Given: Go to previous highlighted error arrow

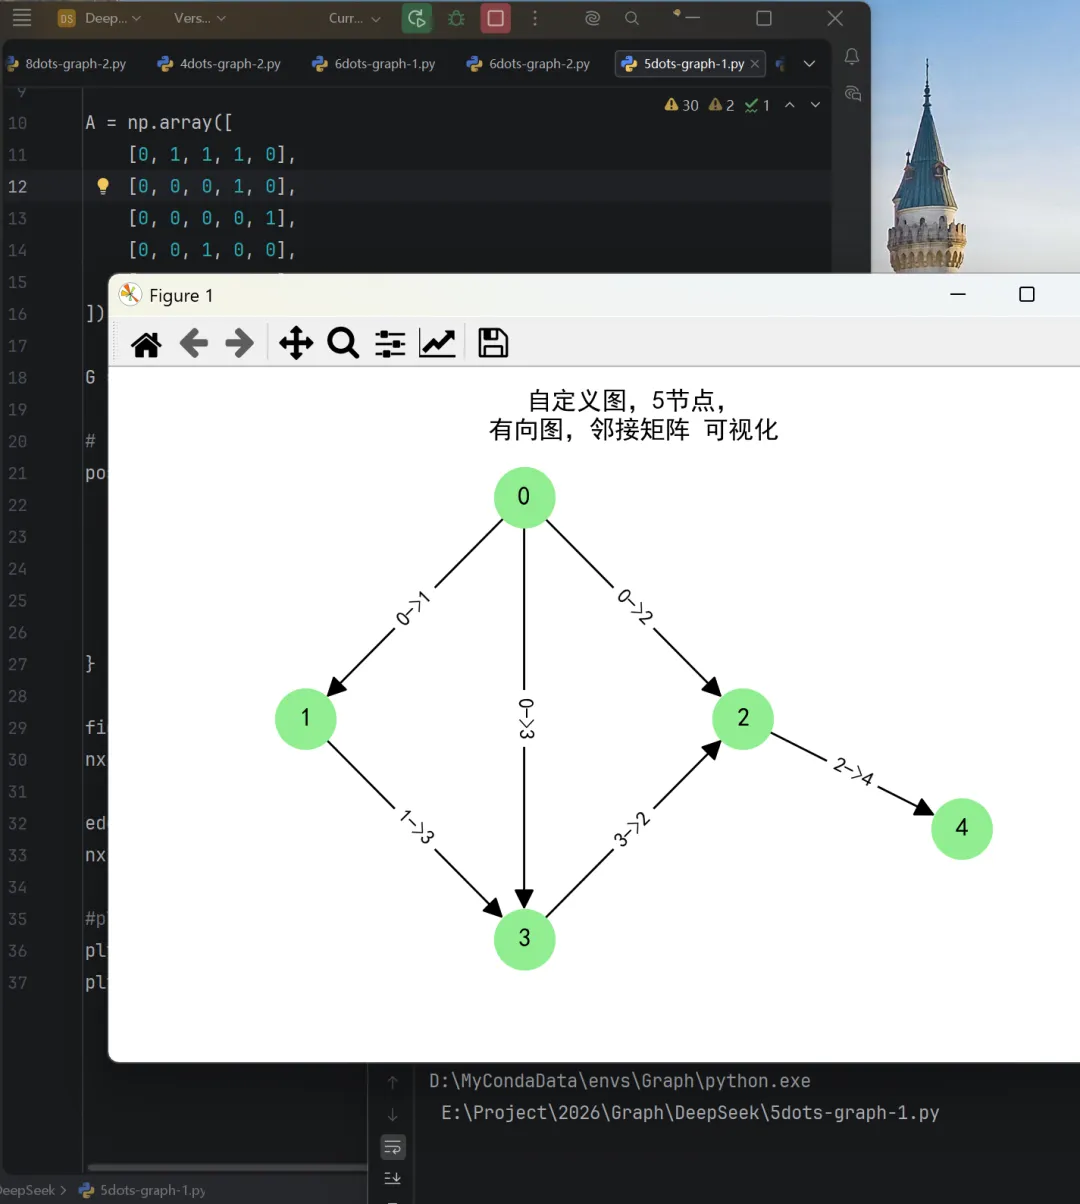Looking at the screenshot, I should tap(790, 105).
